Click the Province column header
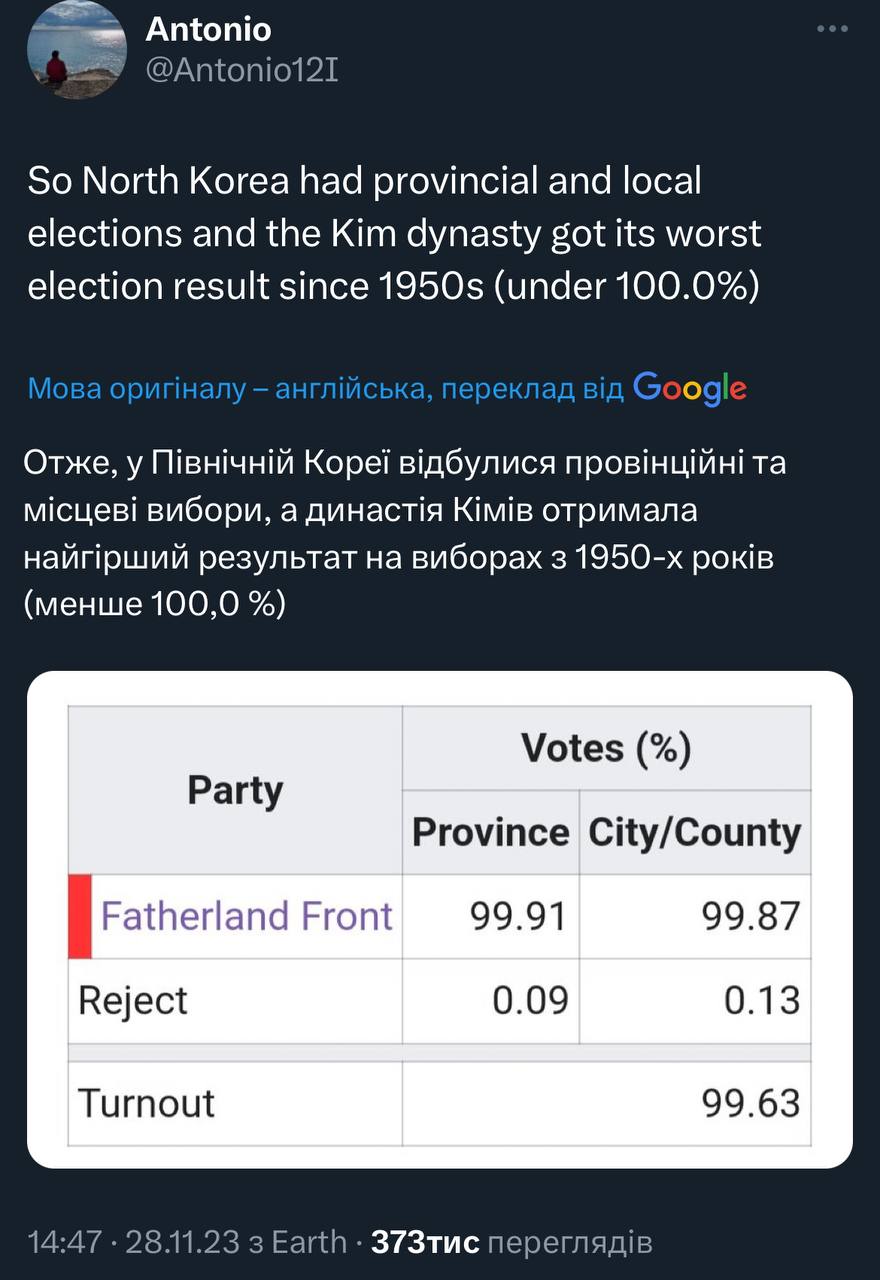The width and height of the screenshot is (880, 1280). pos(490,832)
